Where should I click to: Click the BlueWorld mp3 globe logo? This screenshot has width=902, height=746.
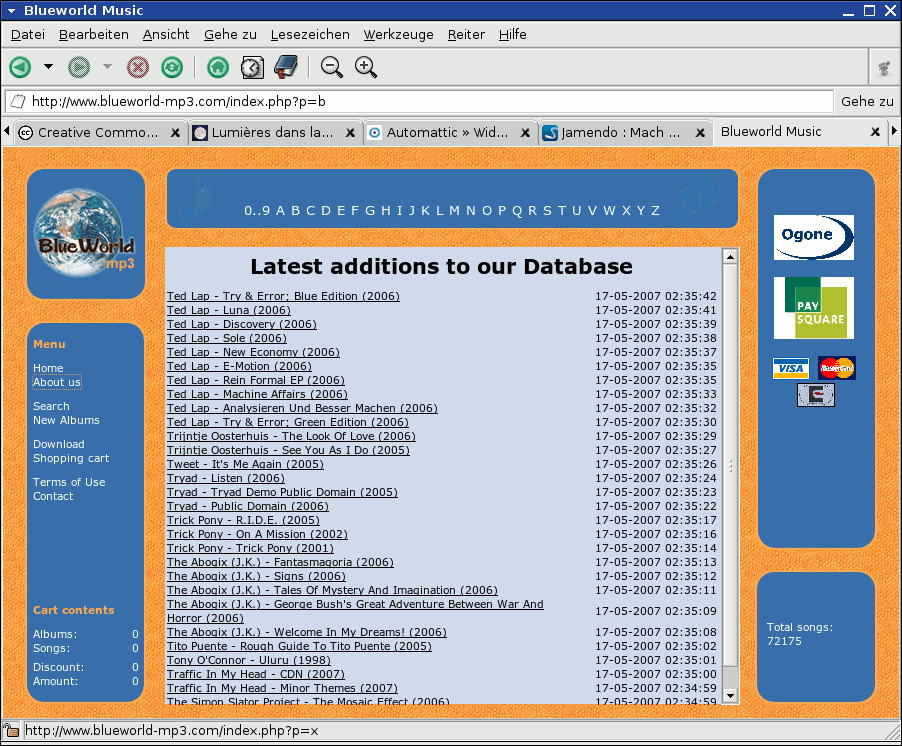pyautogui.click(x=86, y=234)
